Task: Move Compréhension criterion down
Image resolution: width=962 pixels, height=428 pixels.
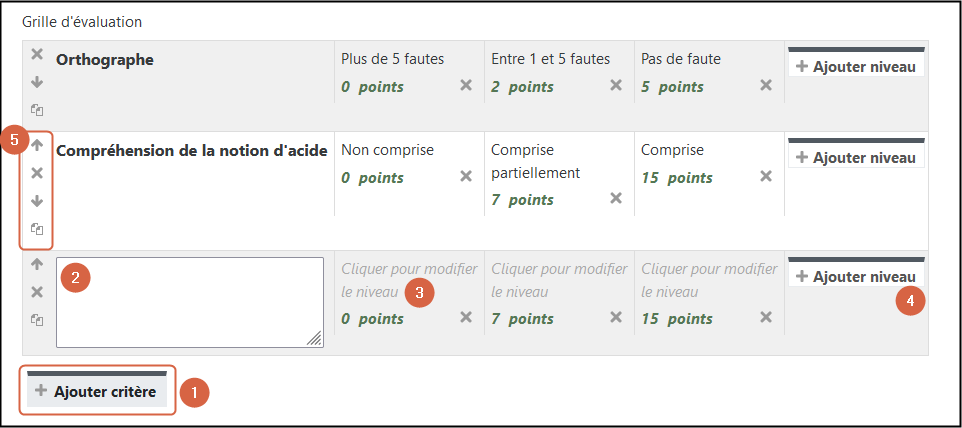Action: point(37,201)
